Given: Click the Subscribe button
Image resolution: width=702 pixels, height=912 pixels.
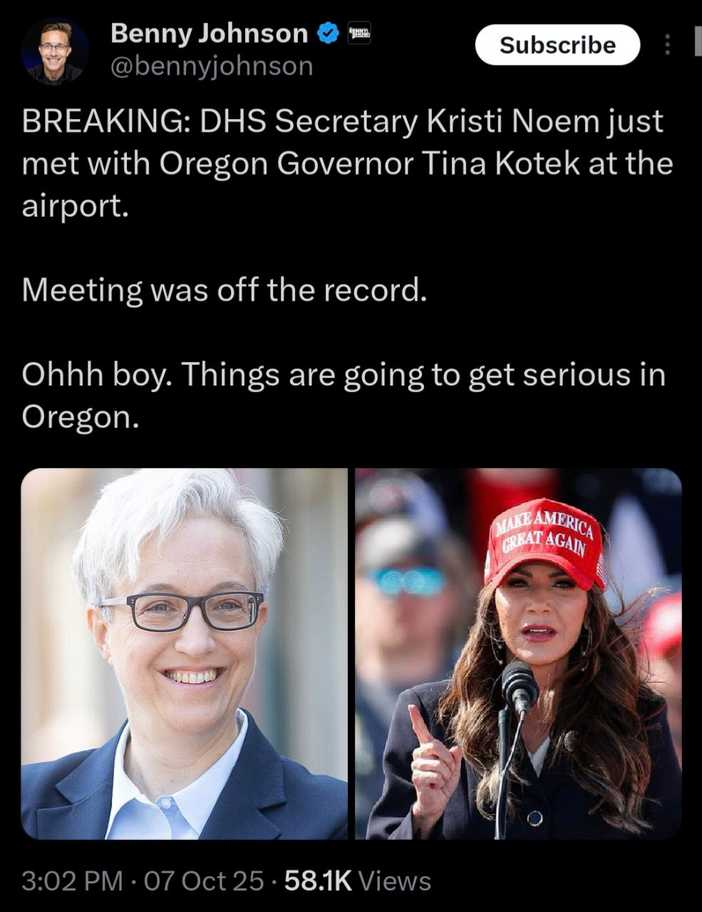Looking at the screenshot, I should point(557,45).
